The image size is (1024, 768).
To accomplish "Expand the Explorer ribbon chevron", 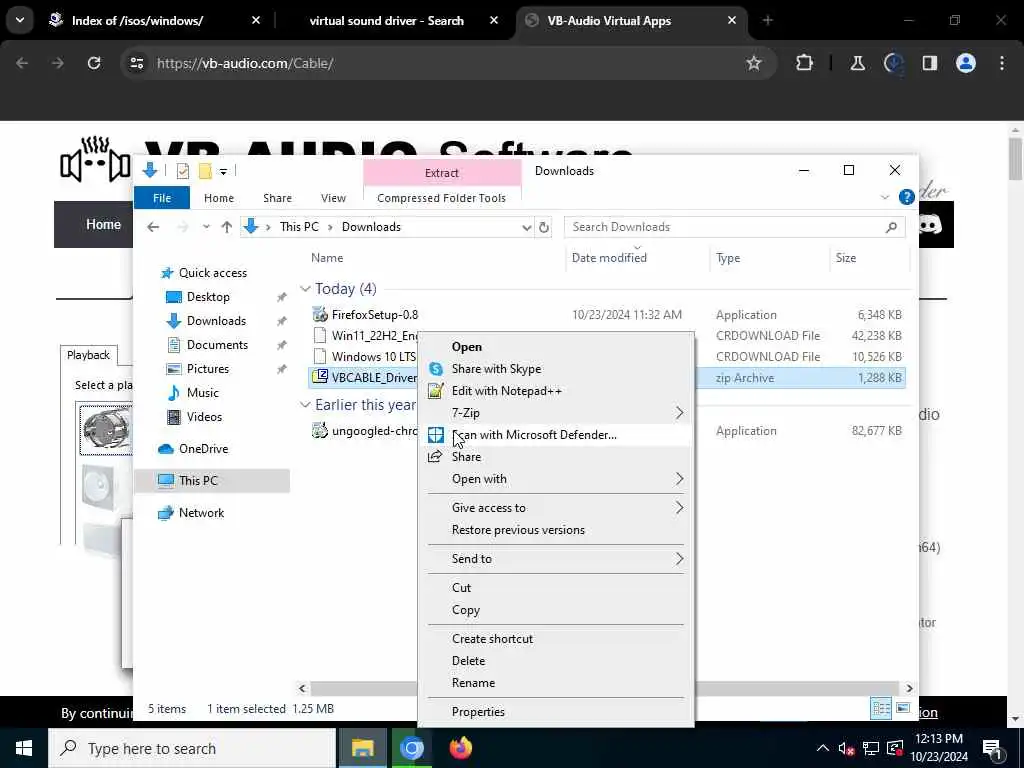I will point(885,197).
